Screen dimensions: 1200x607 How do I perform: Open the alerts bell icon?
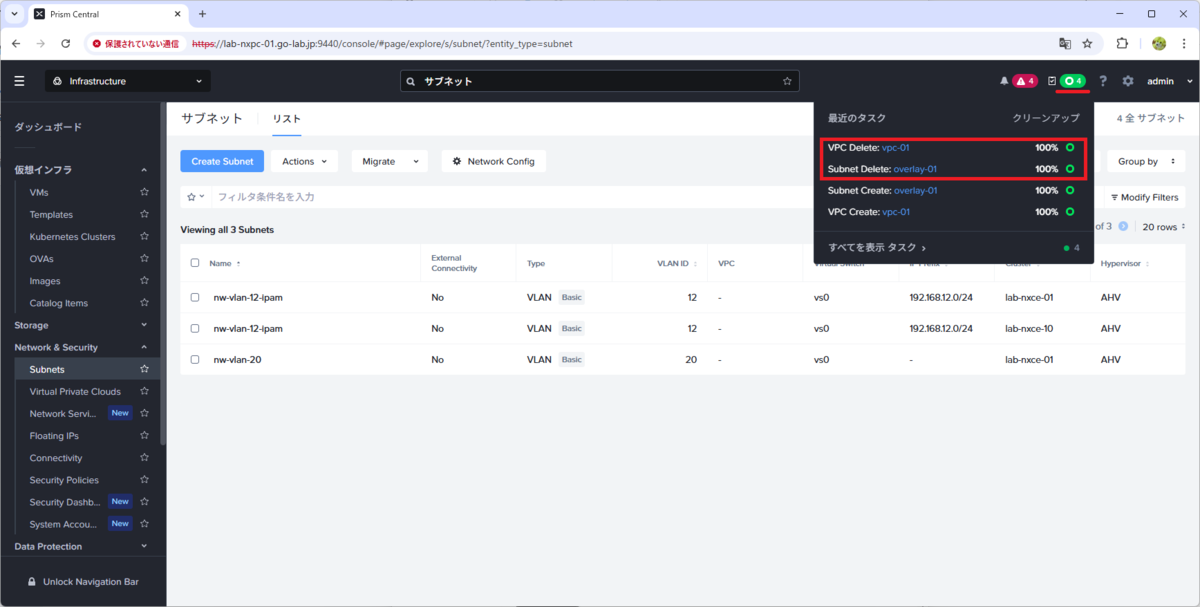click(x=1004, y=81)
